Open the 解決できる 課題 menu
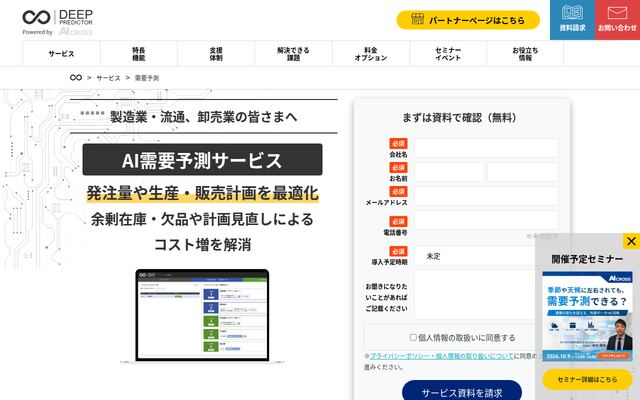Viewport: 640px width, 400px height. pos(293,54)
